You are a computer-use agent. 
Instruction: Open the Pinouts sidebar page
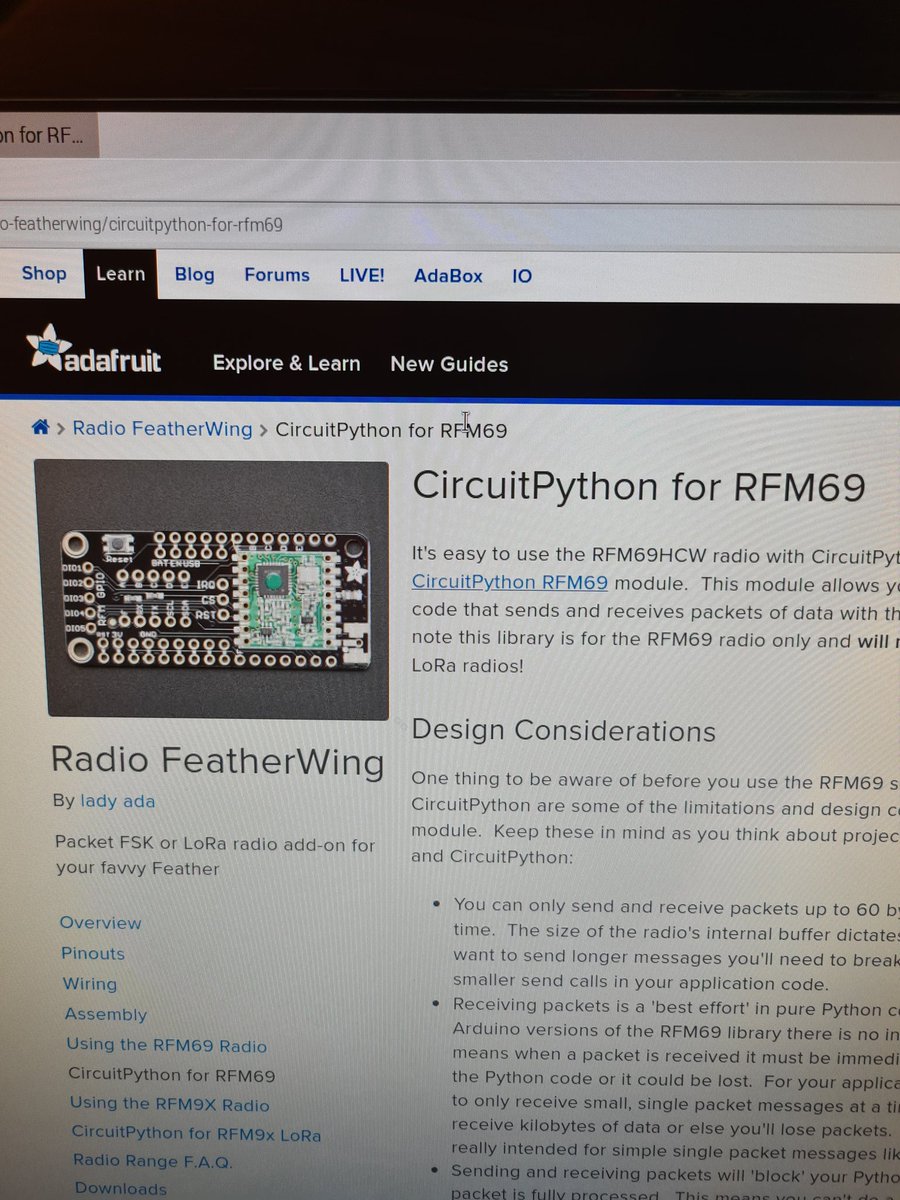click(x=92, y=953)
